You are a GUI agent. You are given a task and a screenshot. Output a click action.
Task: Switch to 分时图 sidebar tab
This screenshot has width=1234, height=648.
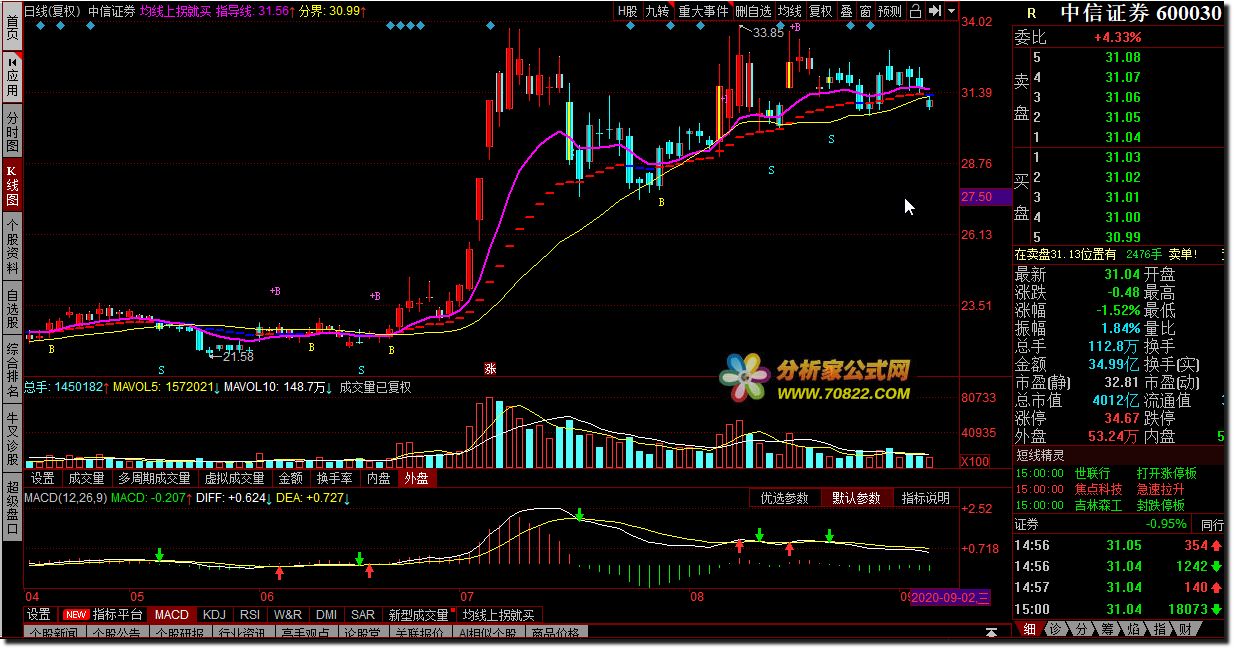(11, 130)
